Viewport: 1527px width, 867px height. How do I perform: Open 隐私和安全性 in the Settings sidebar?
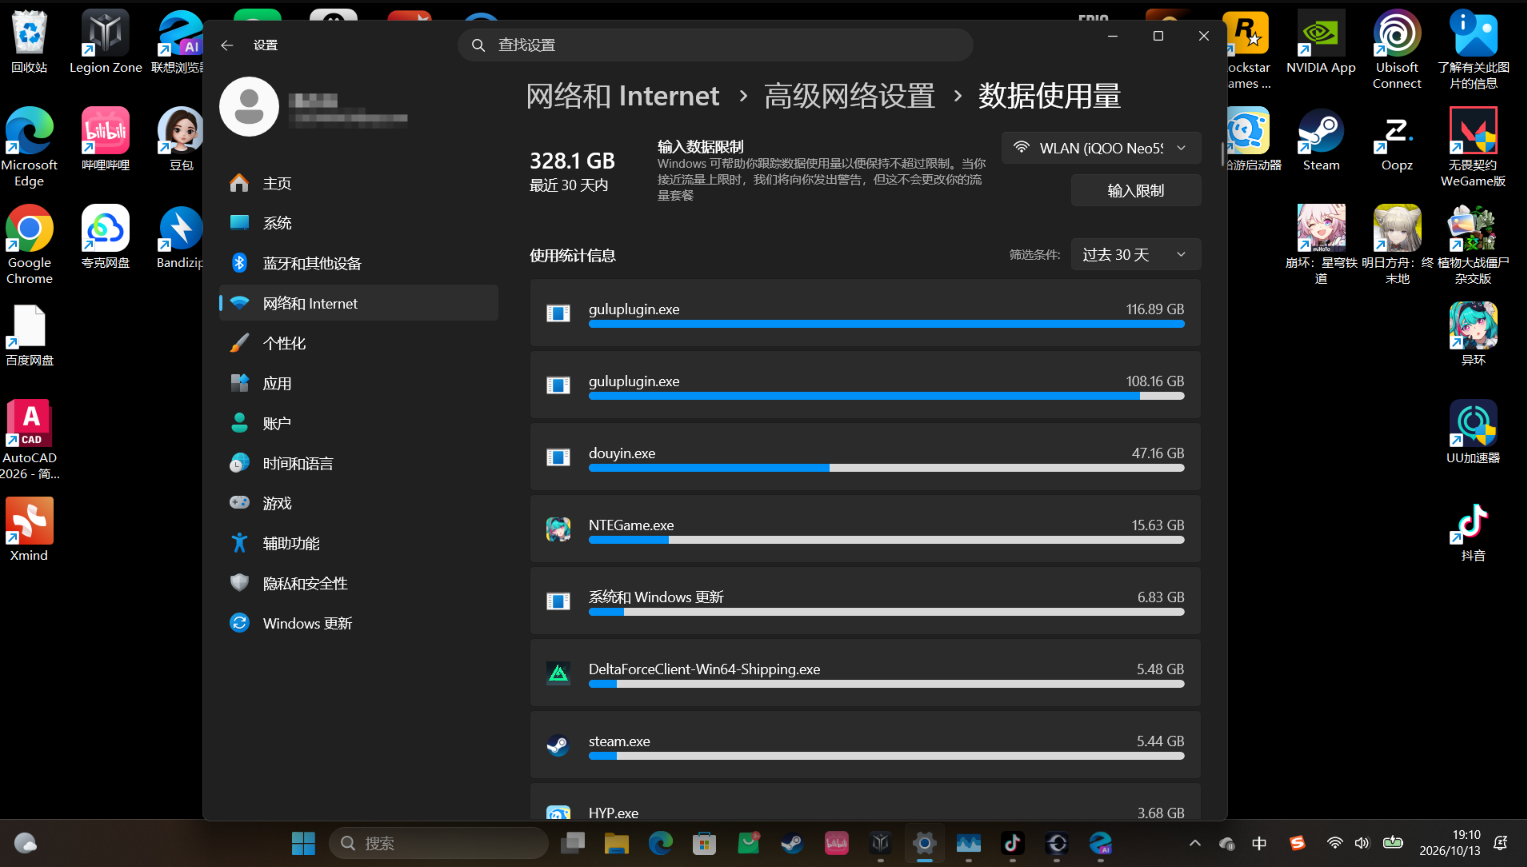(359, 583)
